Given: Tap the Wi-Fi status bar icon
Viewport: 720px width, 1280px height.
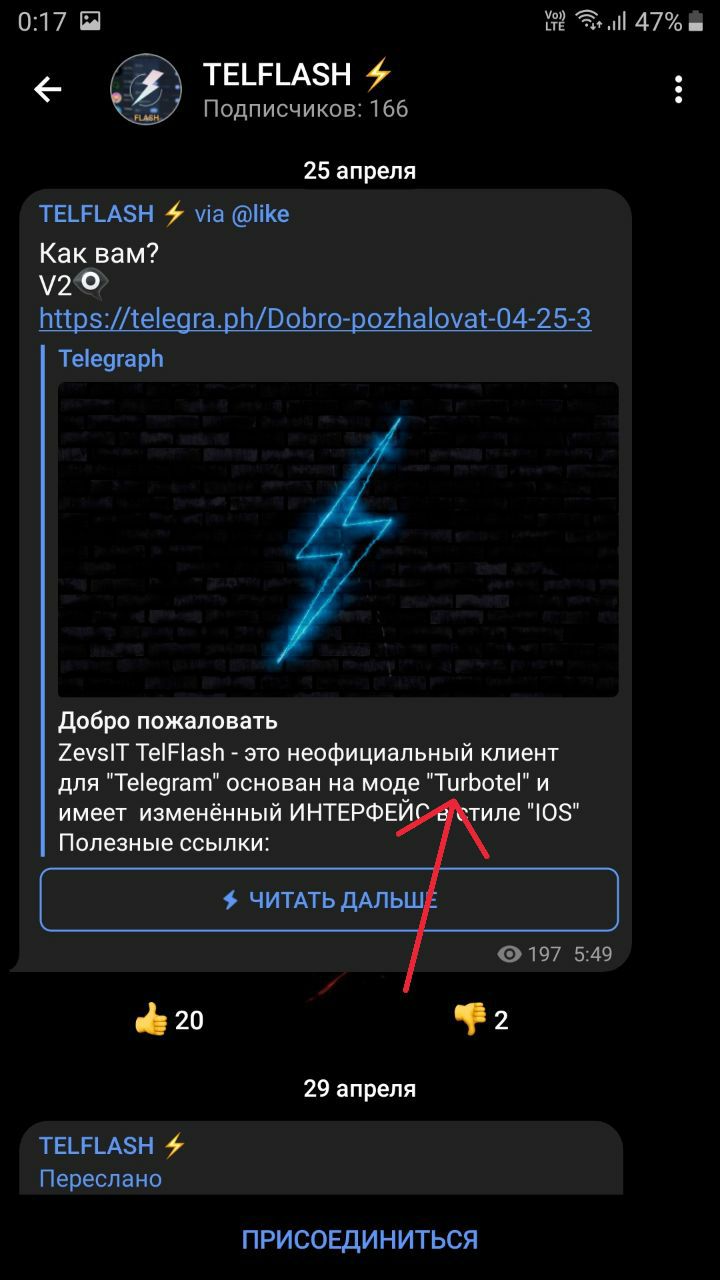Looking at the screenshot, I should point(588,21).
